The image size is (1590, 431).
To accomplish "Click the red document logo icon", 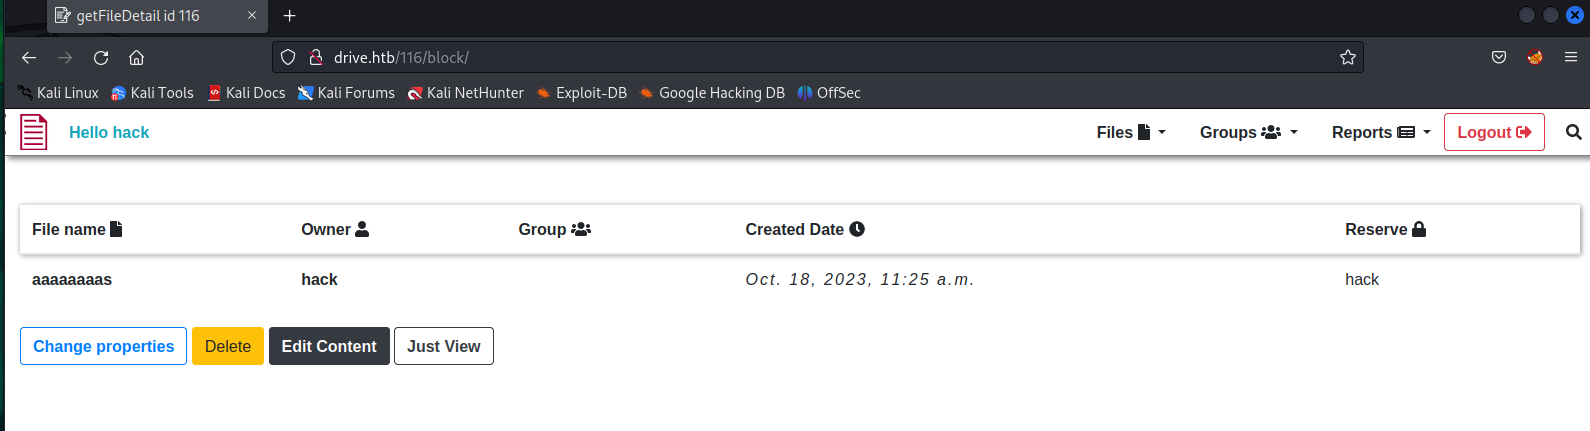I will tap(34, 132).
